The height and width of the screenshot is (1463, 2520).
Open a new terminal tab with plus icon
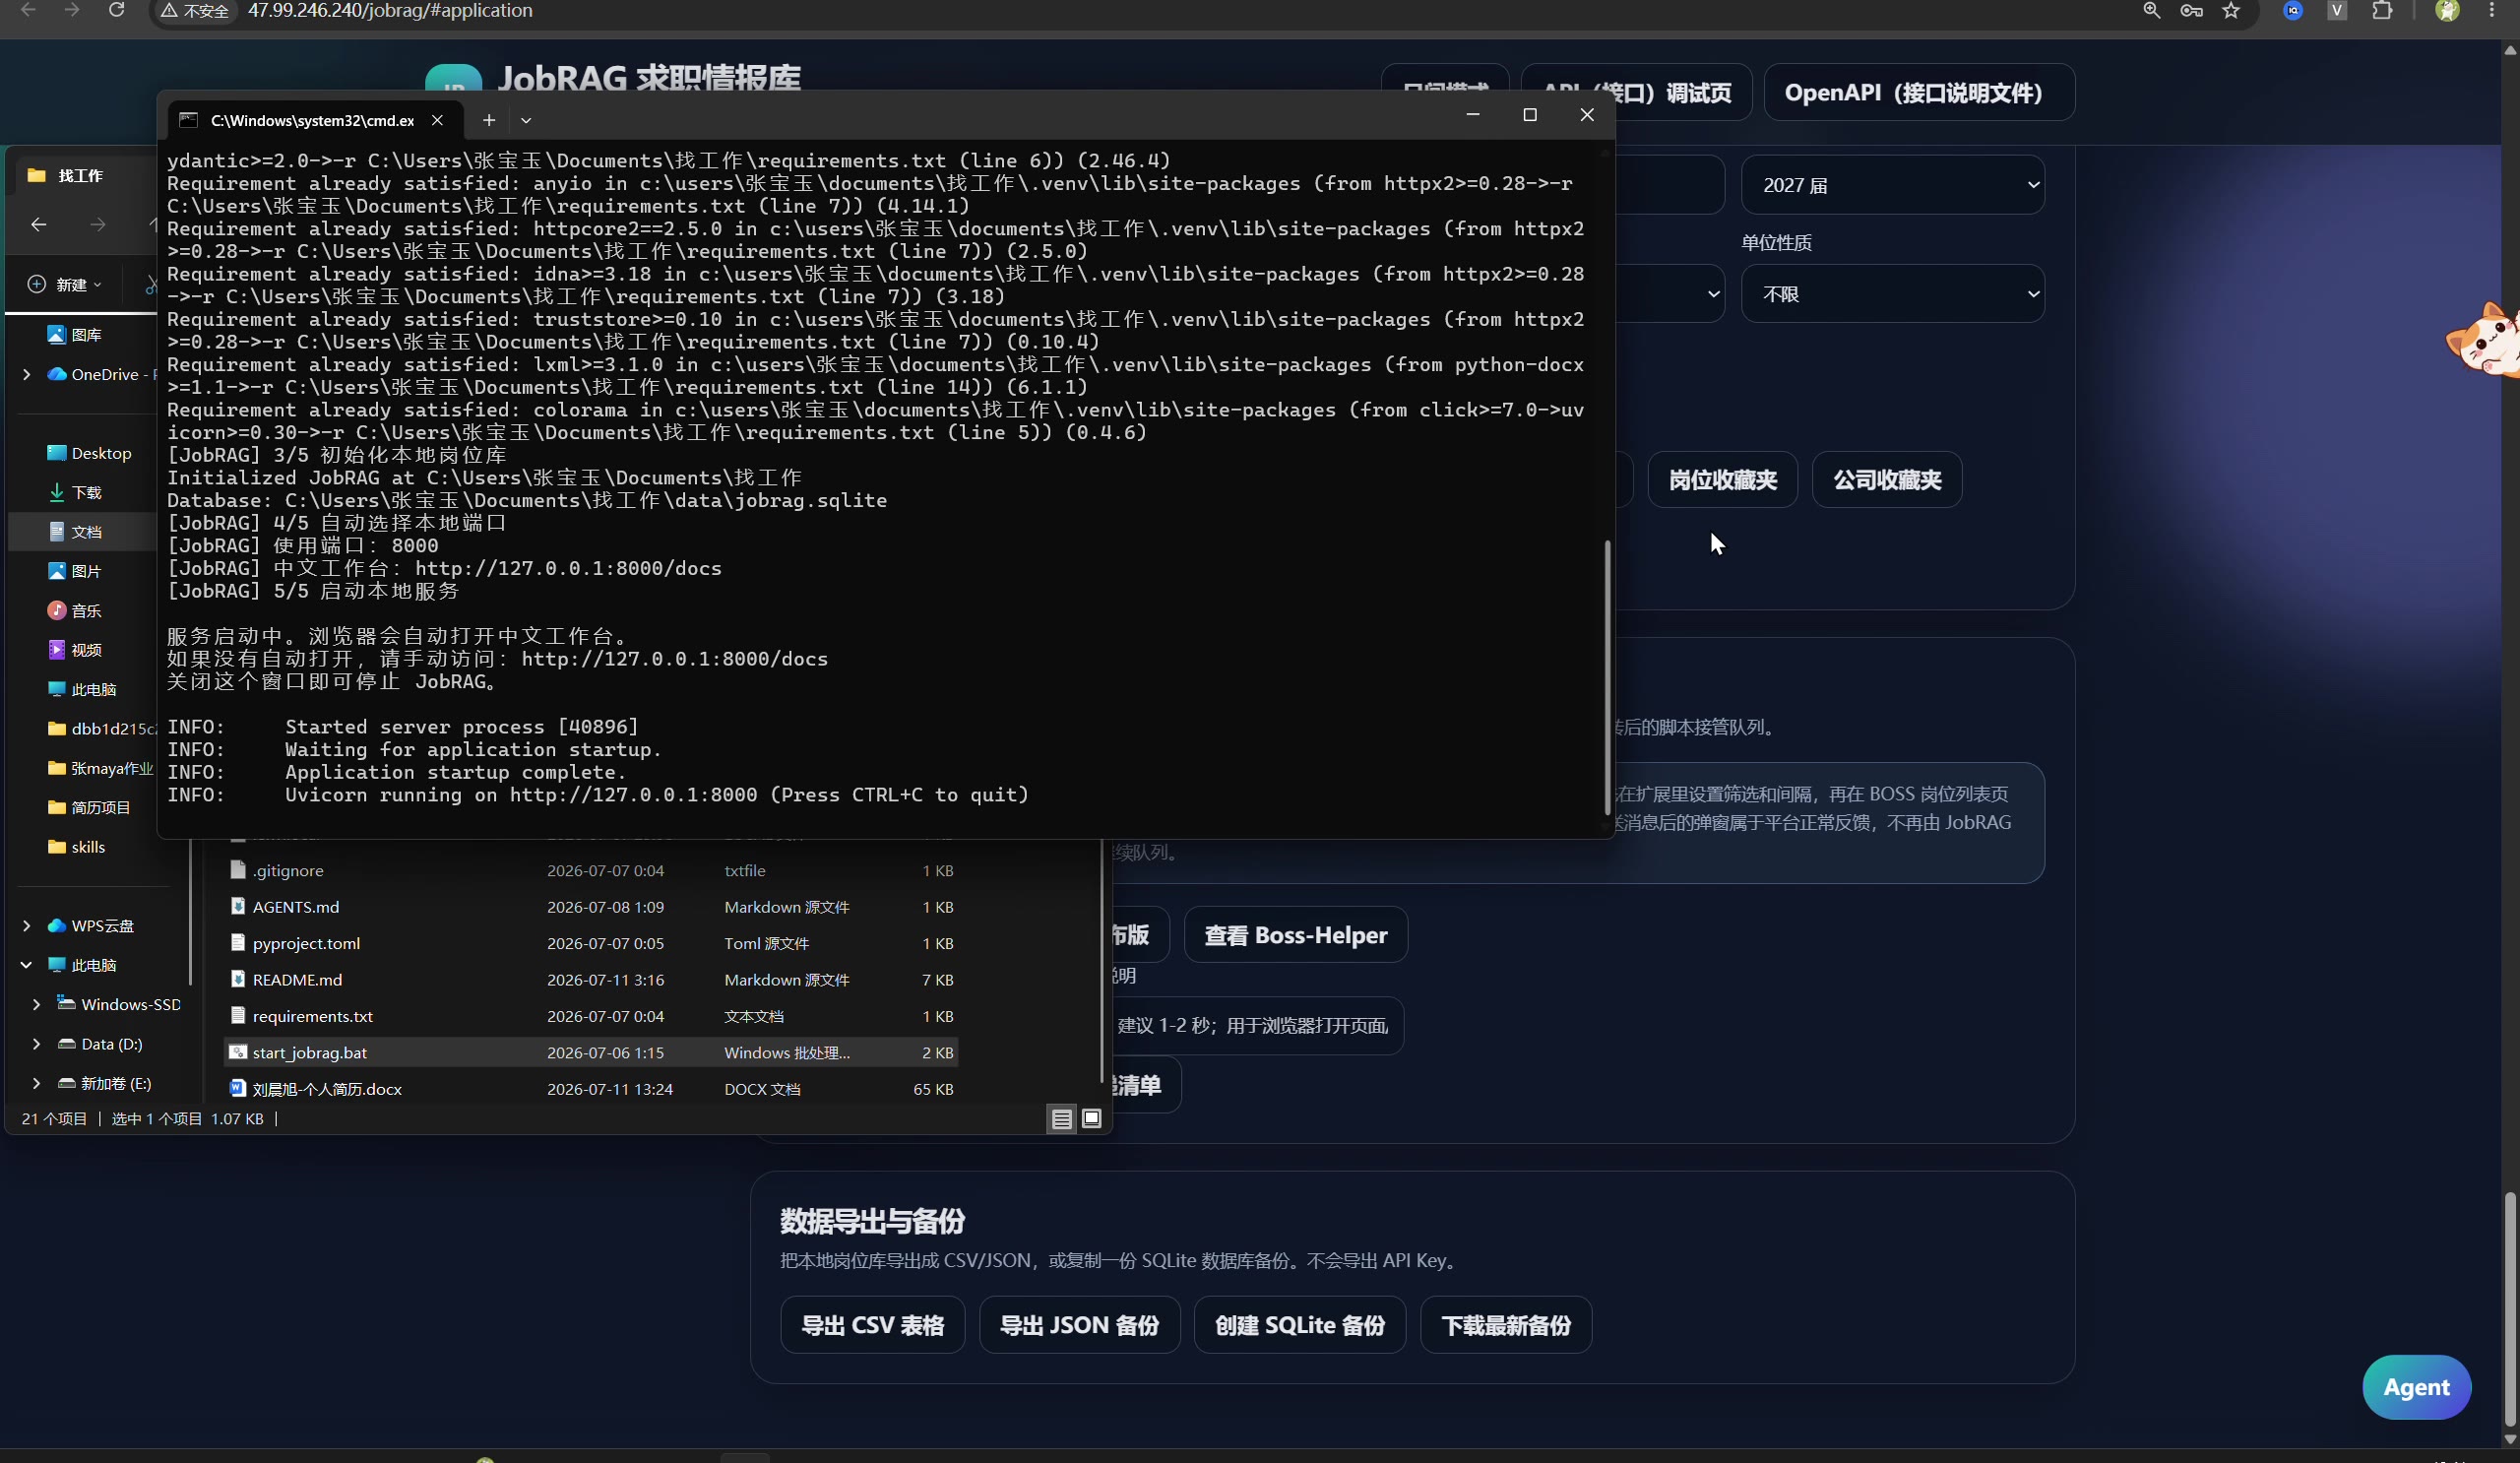coord(488,120)
